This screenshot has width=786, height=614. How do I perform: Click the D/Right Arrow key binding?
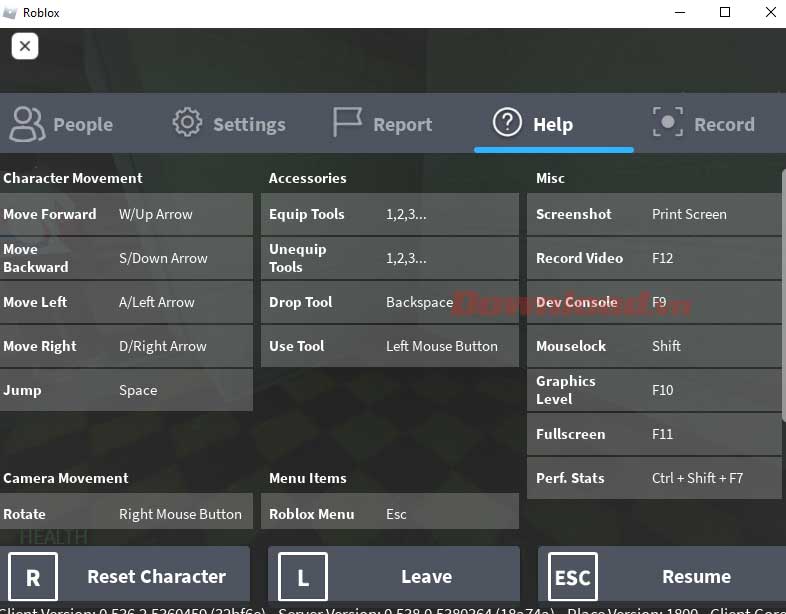point(162,346)
